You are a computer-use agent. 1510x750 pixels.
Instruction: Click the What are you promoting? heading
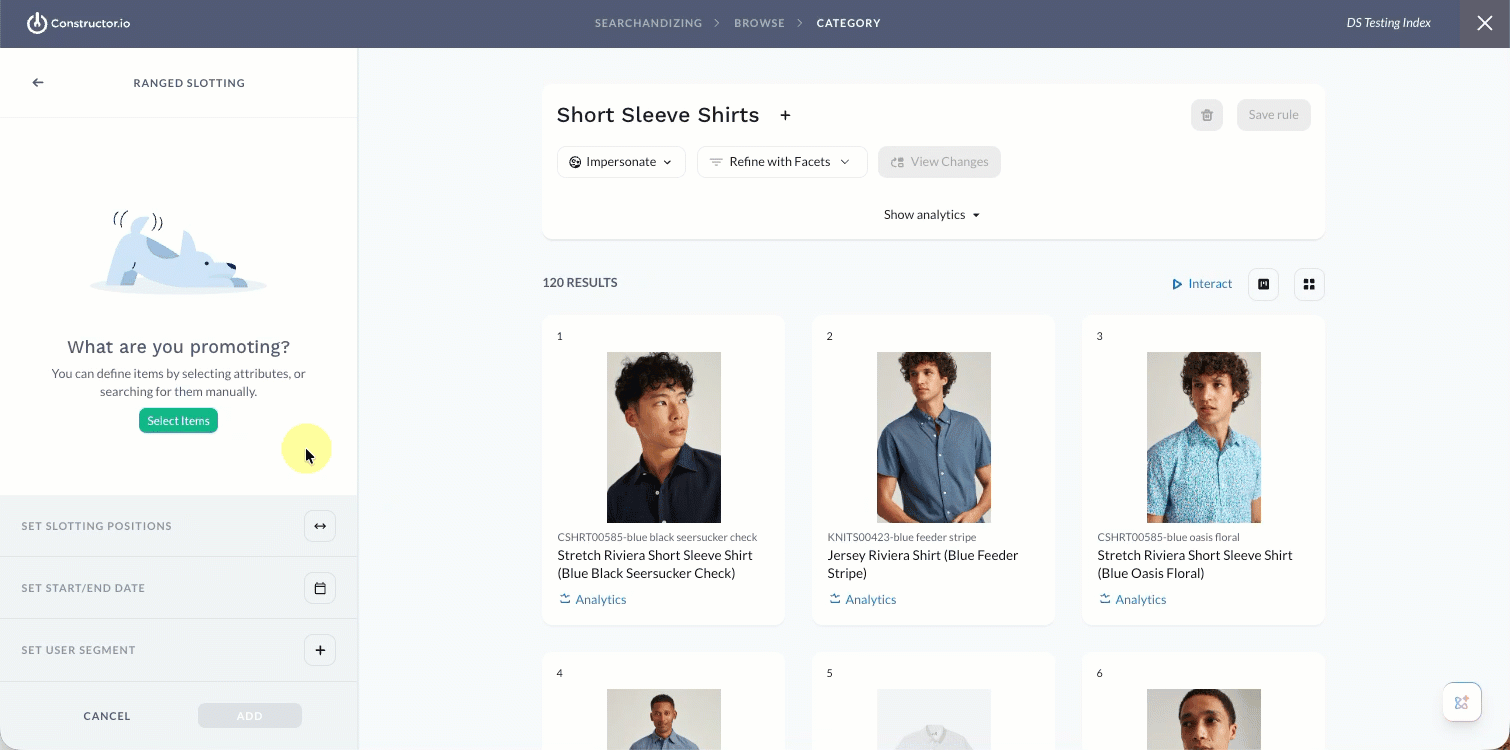coord(178,347)
